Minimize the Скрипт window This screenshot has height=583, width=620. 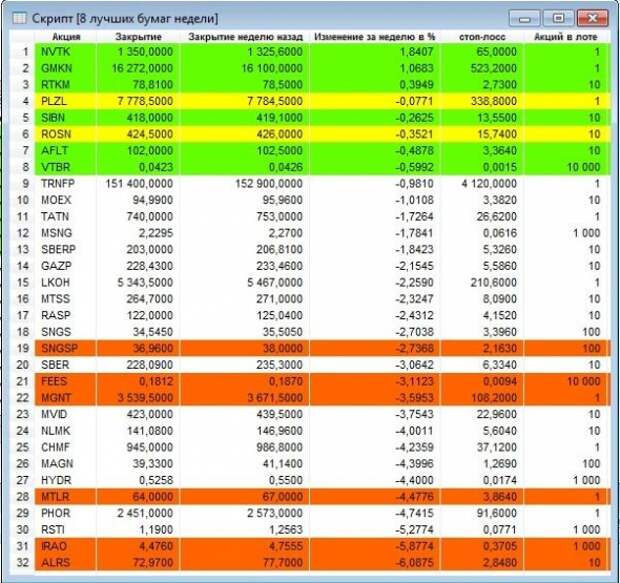524,18
